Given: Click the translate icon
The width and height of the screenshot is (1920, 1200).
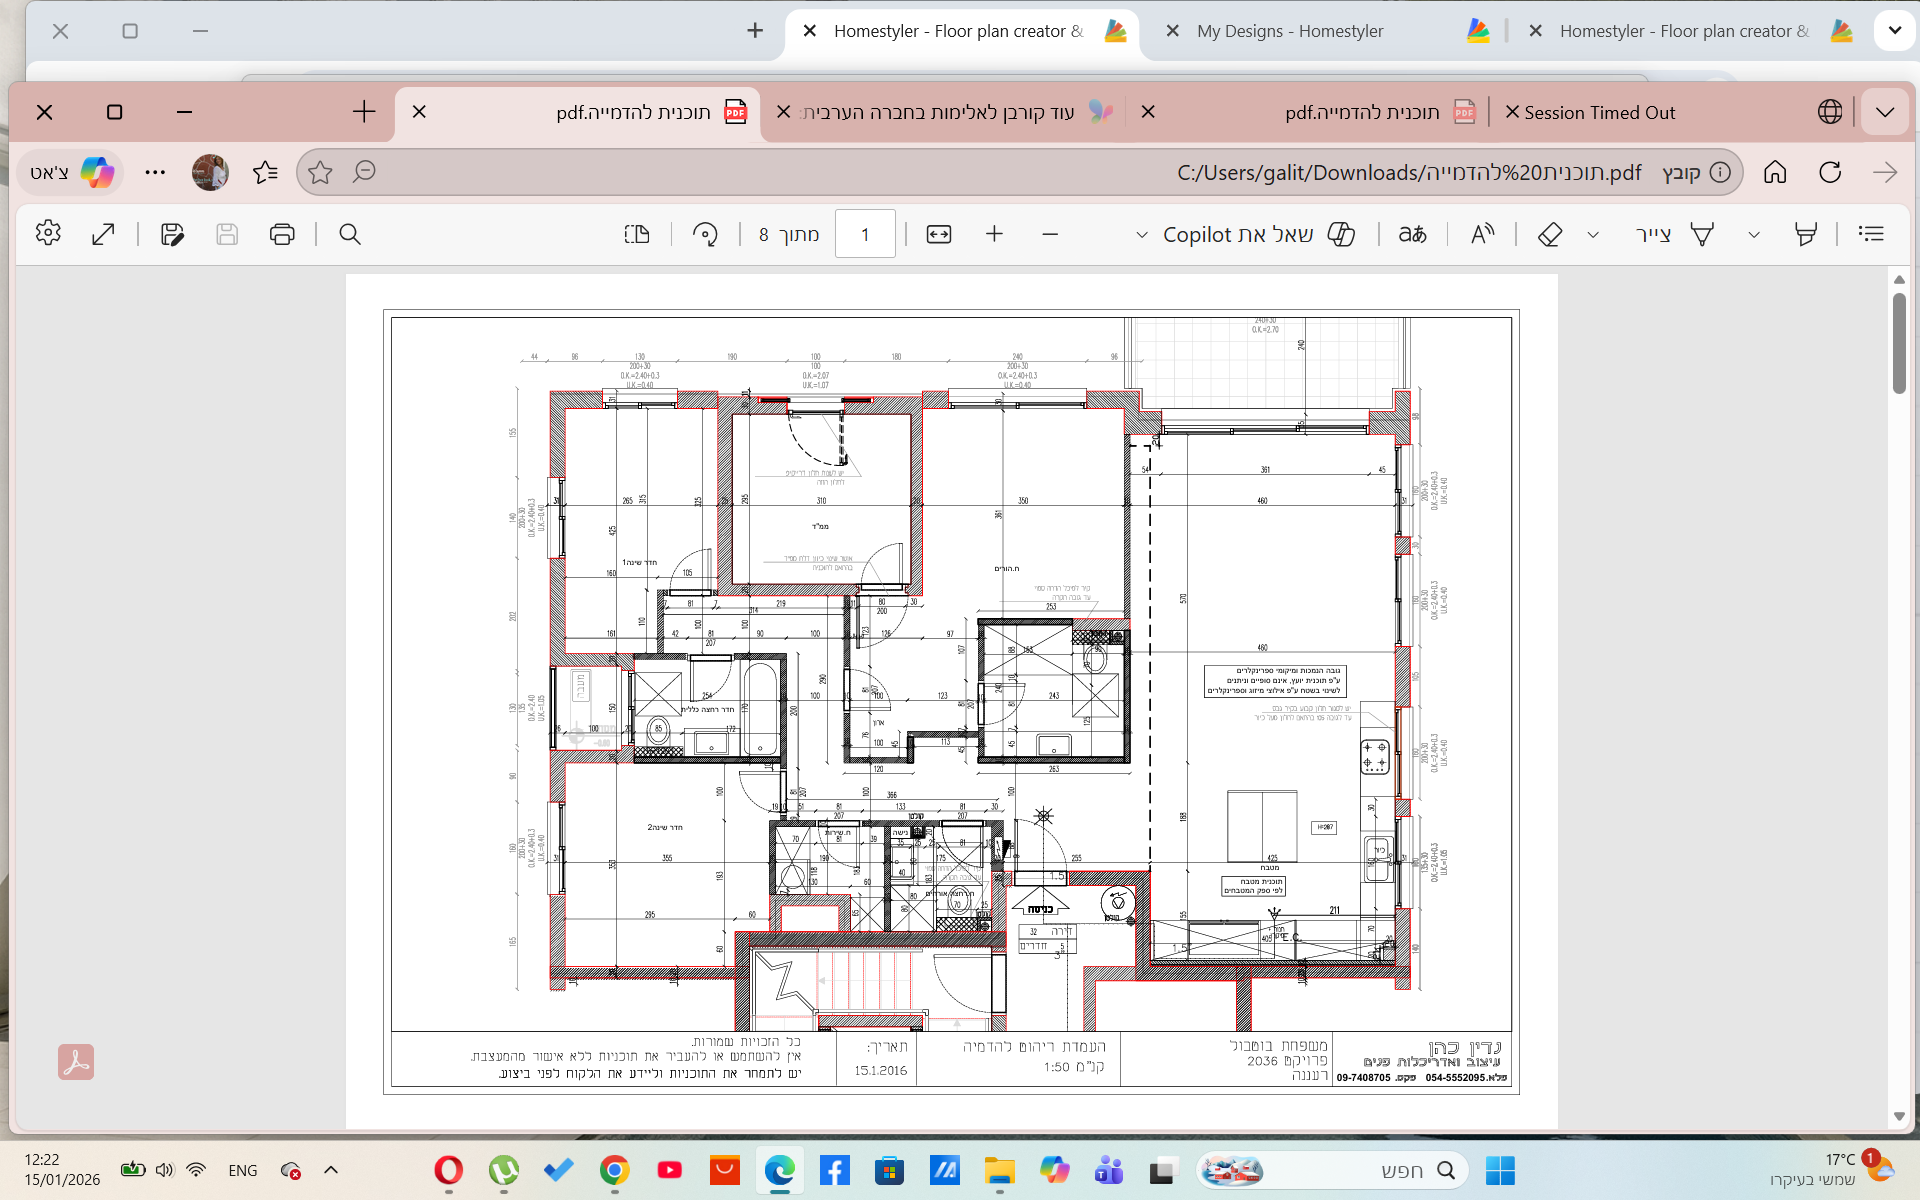Looking at the screenshot, I should [1412, 234].
